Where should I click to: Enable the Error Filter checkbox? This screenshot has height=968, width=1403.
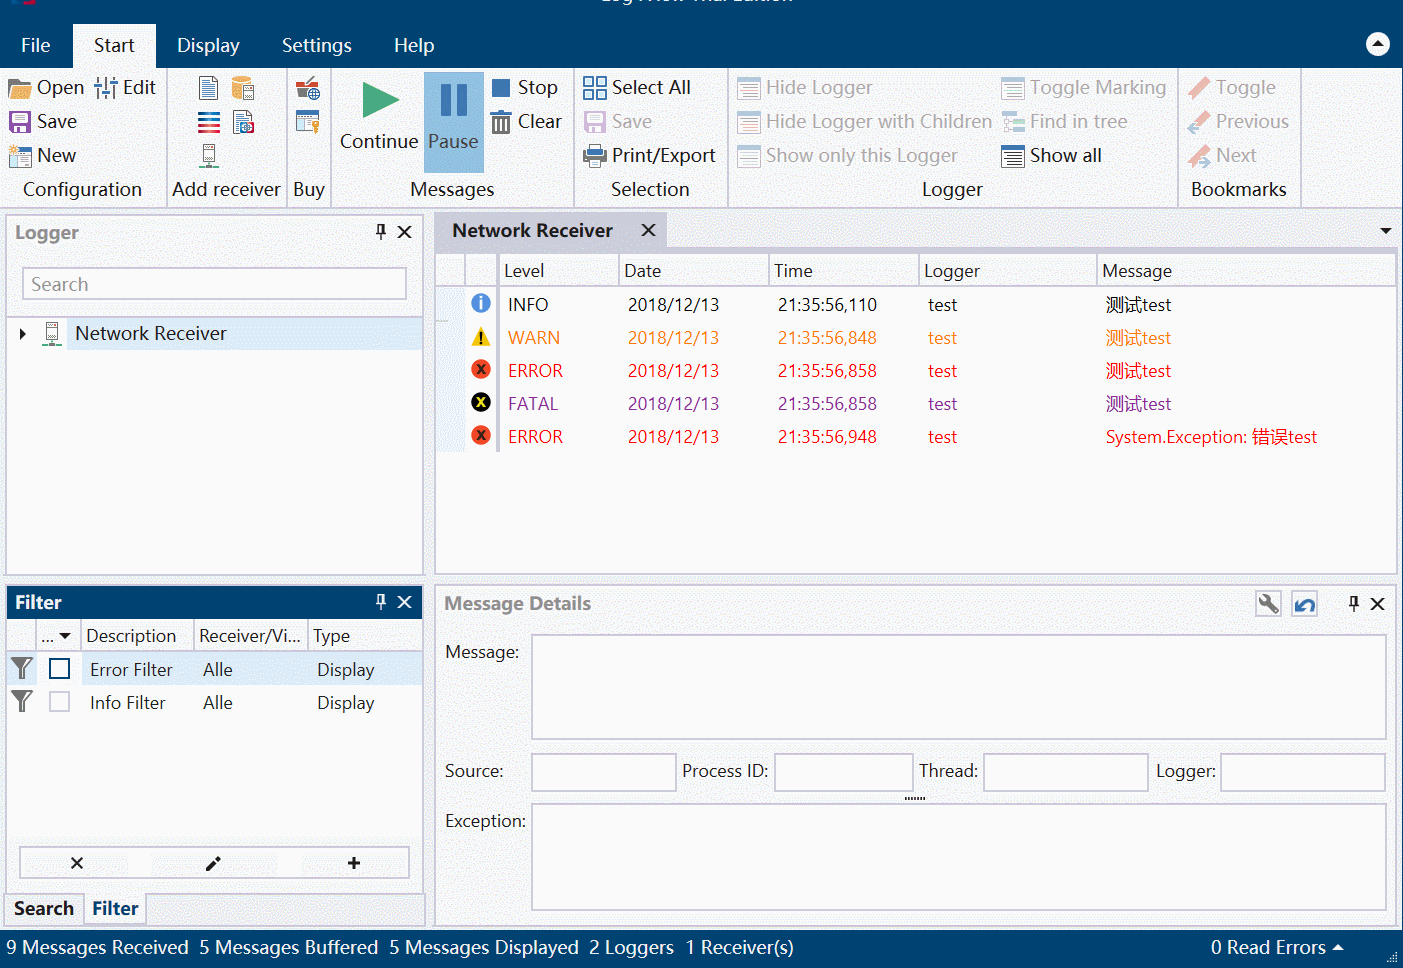60,668
